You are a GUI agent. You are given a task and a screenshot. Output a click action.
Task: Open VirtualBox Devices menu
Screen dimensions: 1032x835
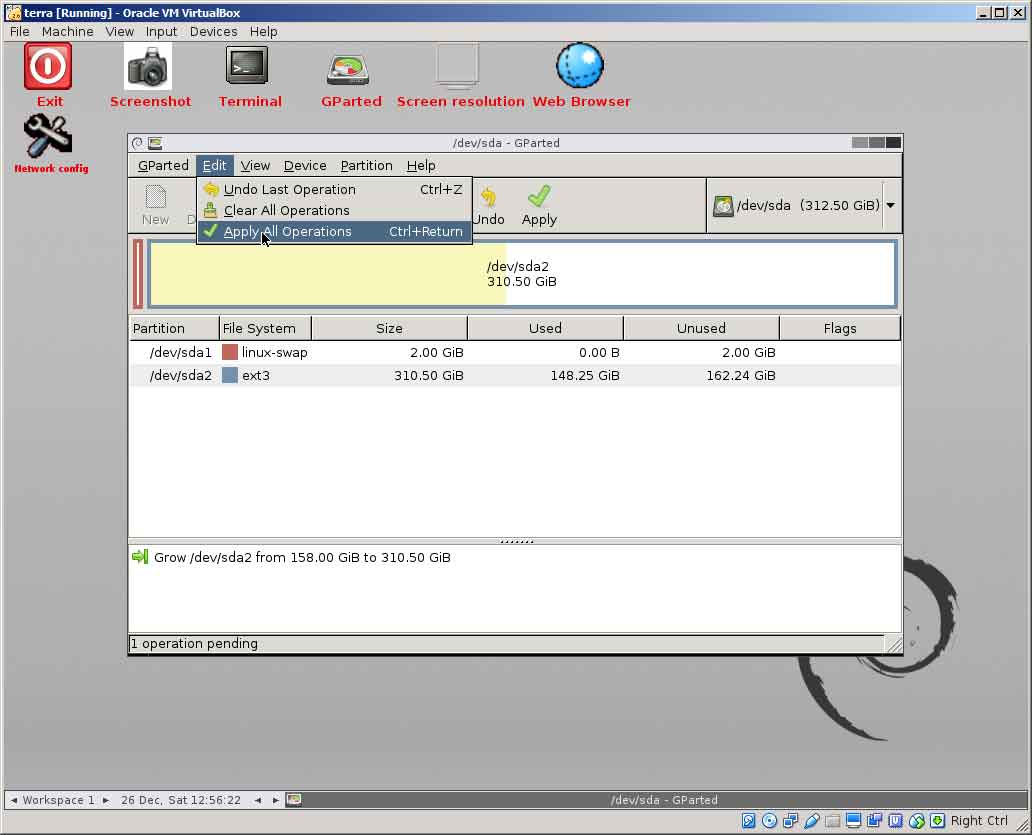[x=213, y=32]
